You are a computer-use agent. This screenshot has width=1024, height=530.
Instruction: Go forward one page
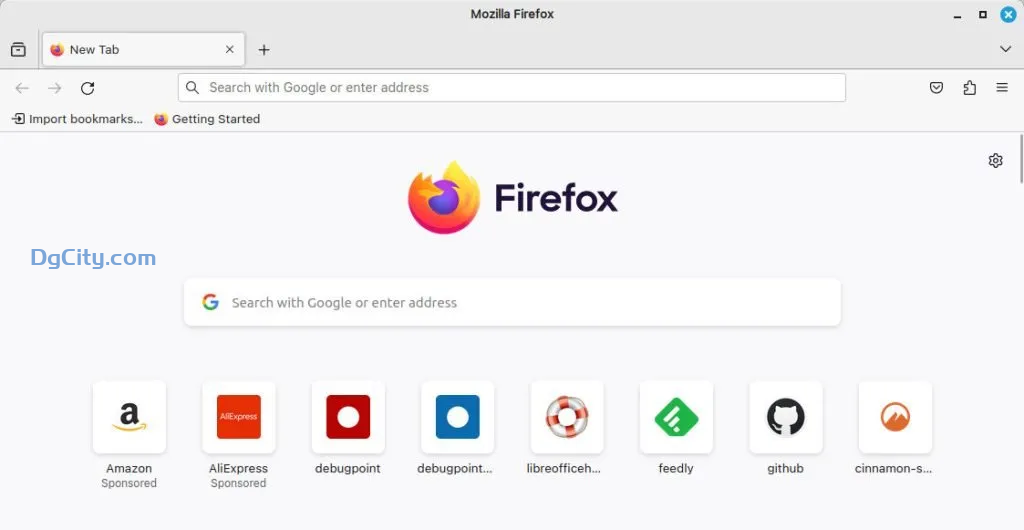[x=55, y=88]
